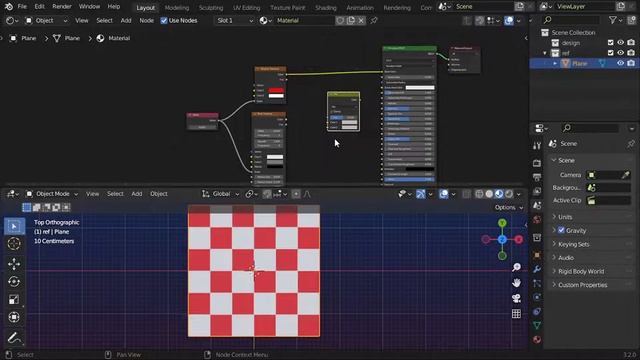Open the Modifiers wrench tab
This screenshot has width=640, height=360.
537,269
